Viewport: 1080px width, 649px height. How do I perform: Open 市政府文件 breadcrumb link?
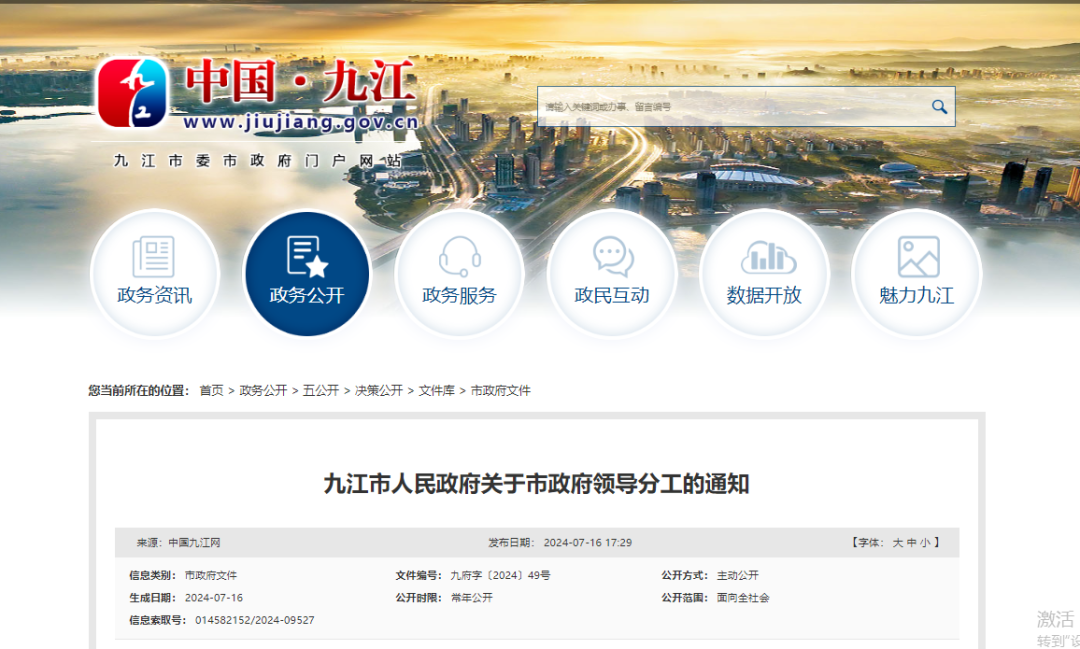pos(501,391)
